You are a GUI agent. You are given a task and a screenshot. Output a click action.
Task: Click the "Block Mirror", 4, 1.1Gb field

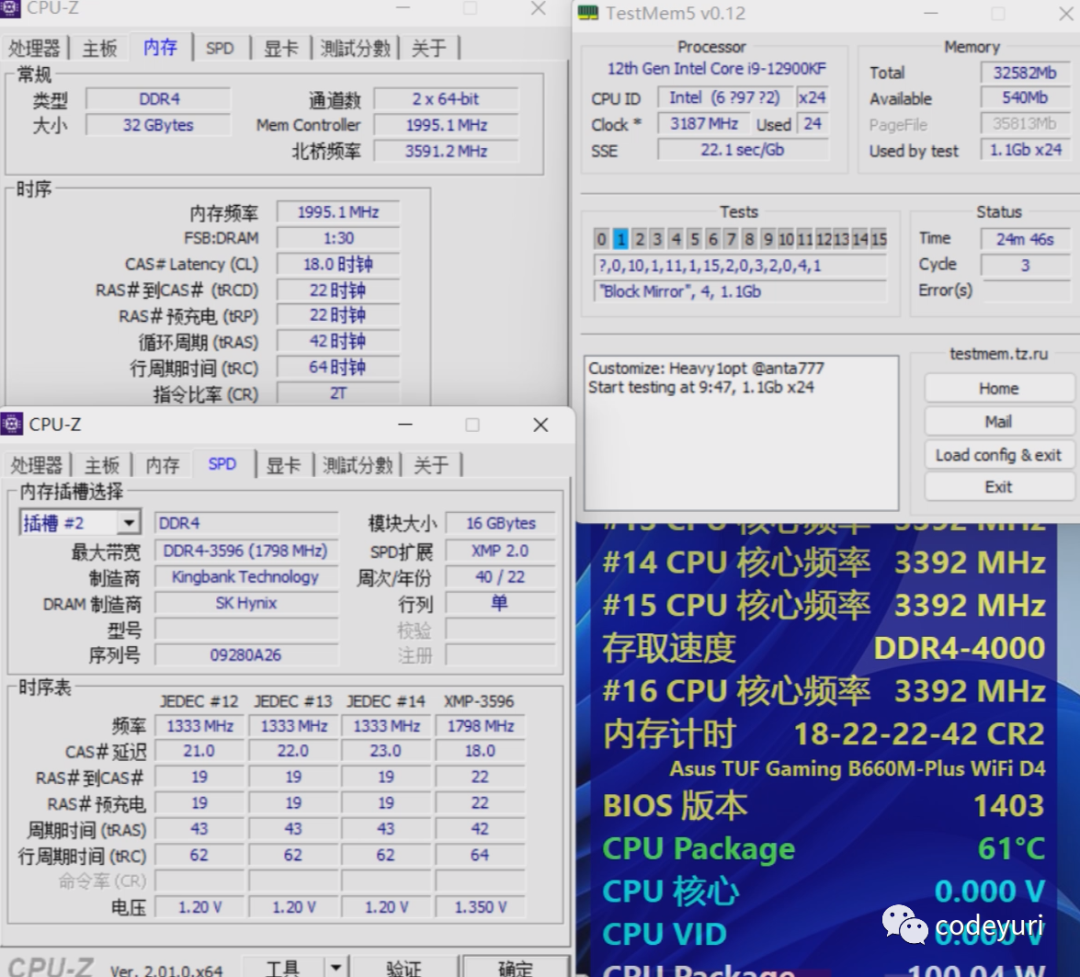coord(740,291)
